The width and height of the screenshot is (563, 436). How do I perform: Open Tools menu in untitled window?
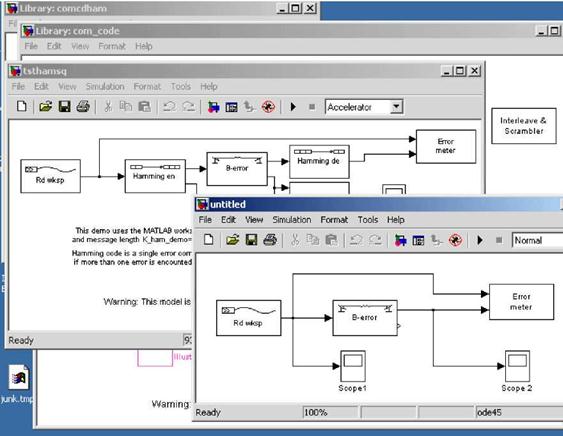coord(368,219)
